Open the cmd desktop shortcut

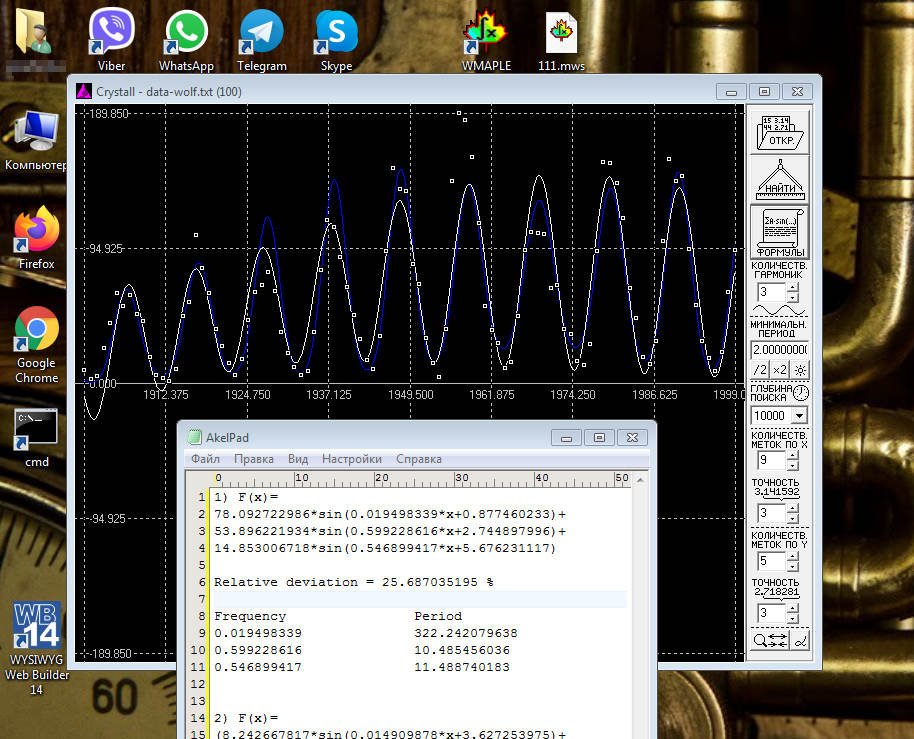click(x=36, y=438)
